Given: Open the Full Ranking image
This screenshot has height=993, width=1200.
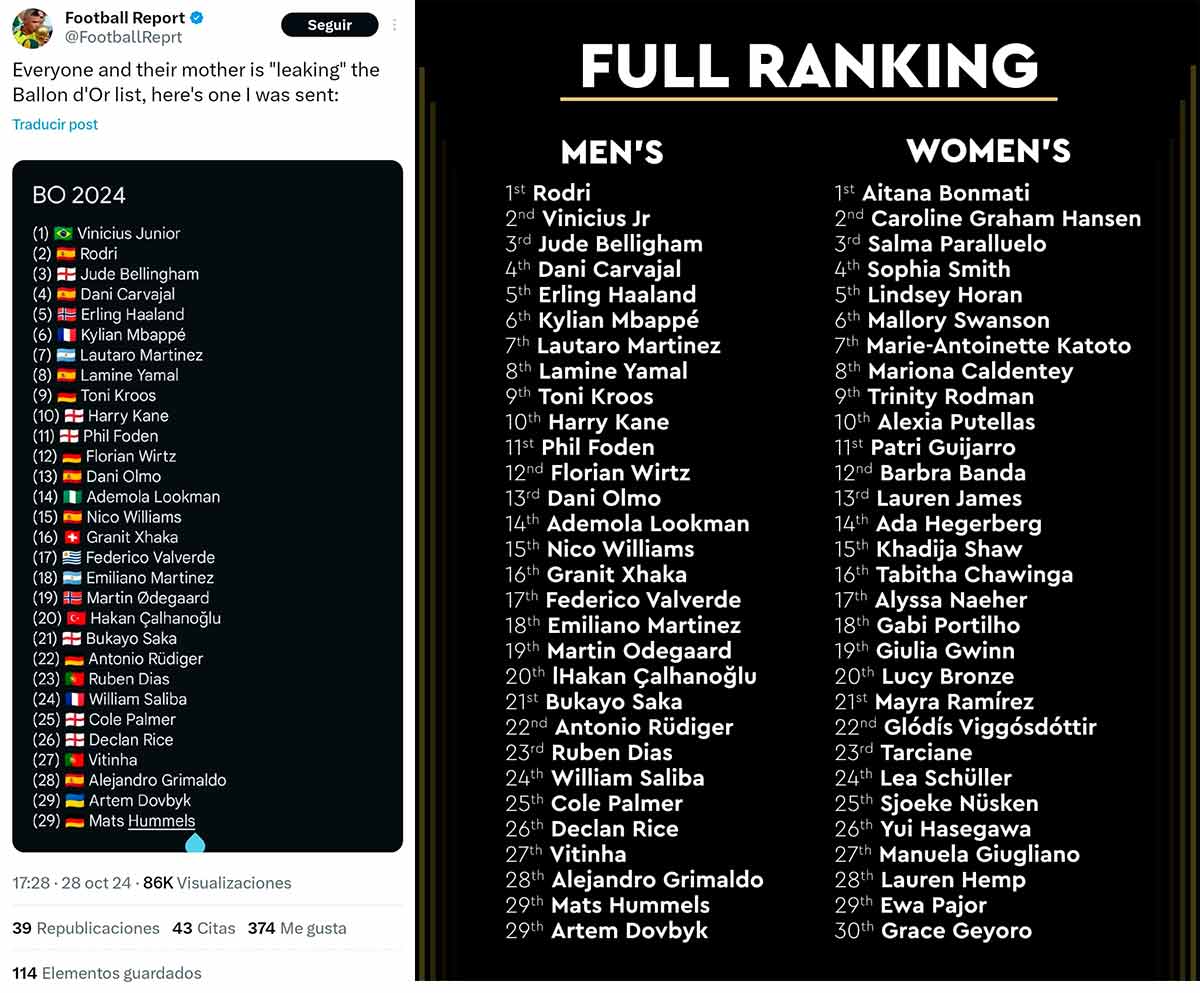Looking at the screenshot, I should tap(808, 500).
